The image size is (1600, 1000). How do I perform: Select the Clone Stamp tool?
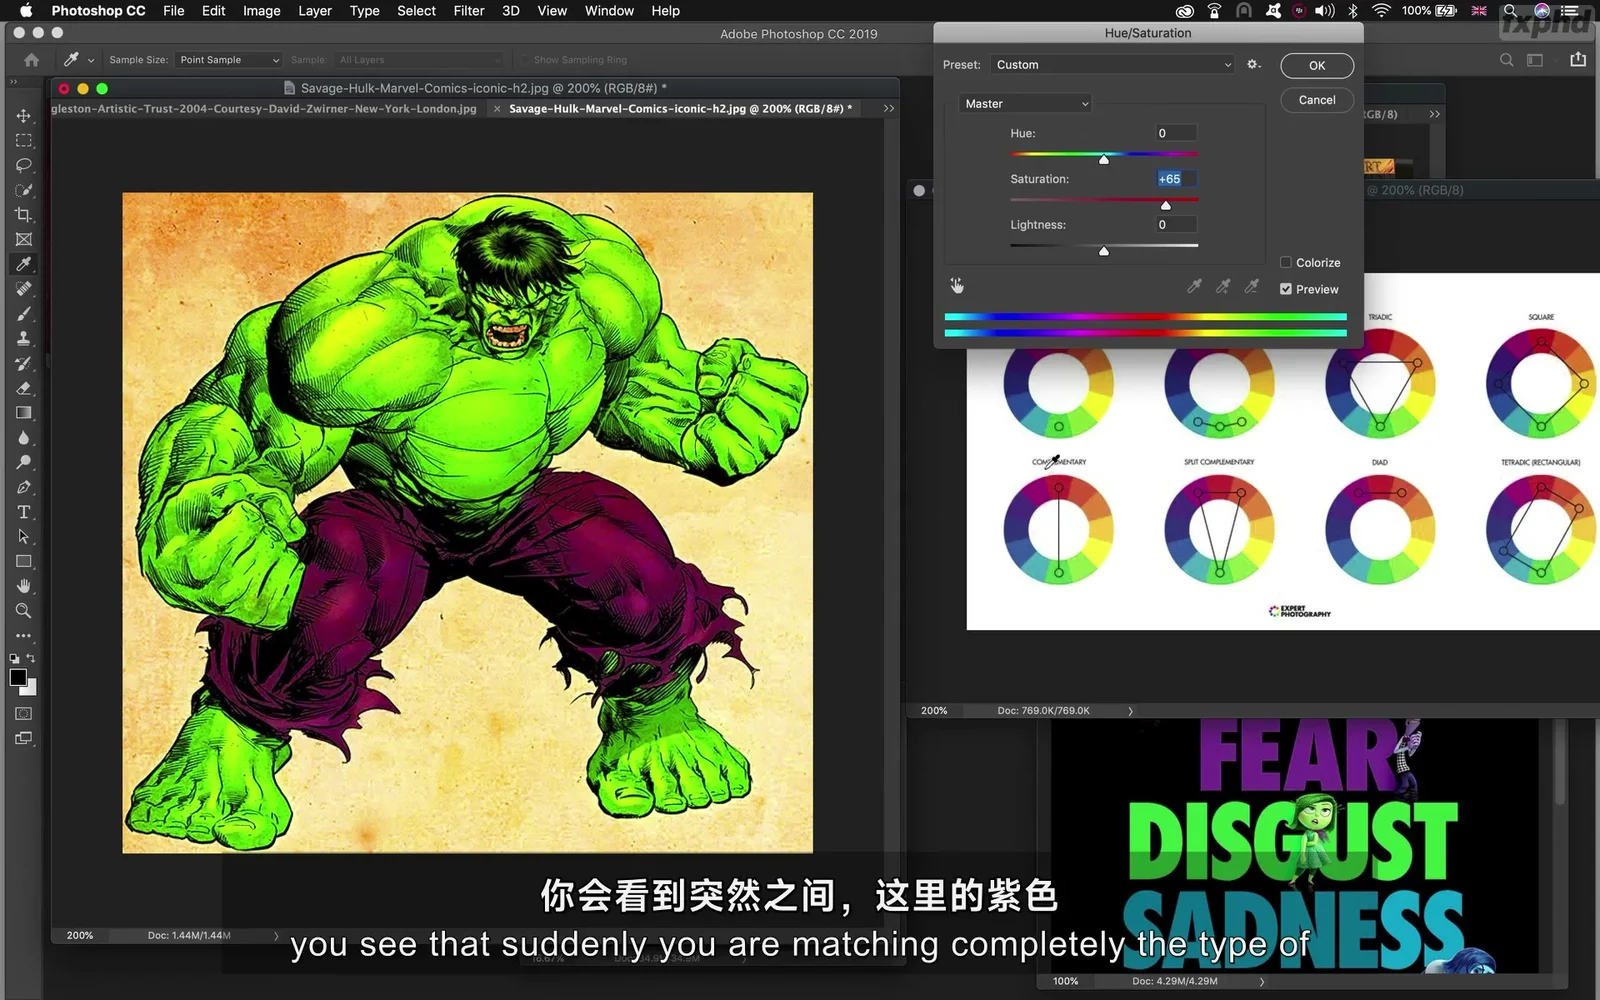point(24,339)
